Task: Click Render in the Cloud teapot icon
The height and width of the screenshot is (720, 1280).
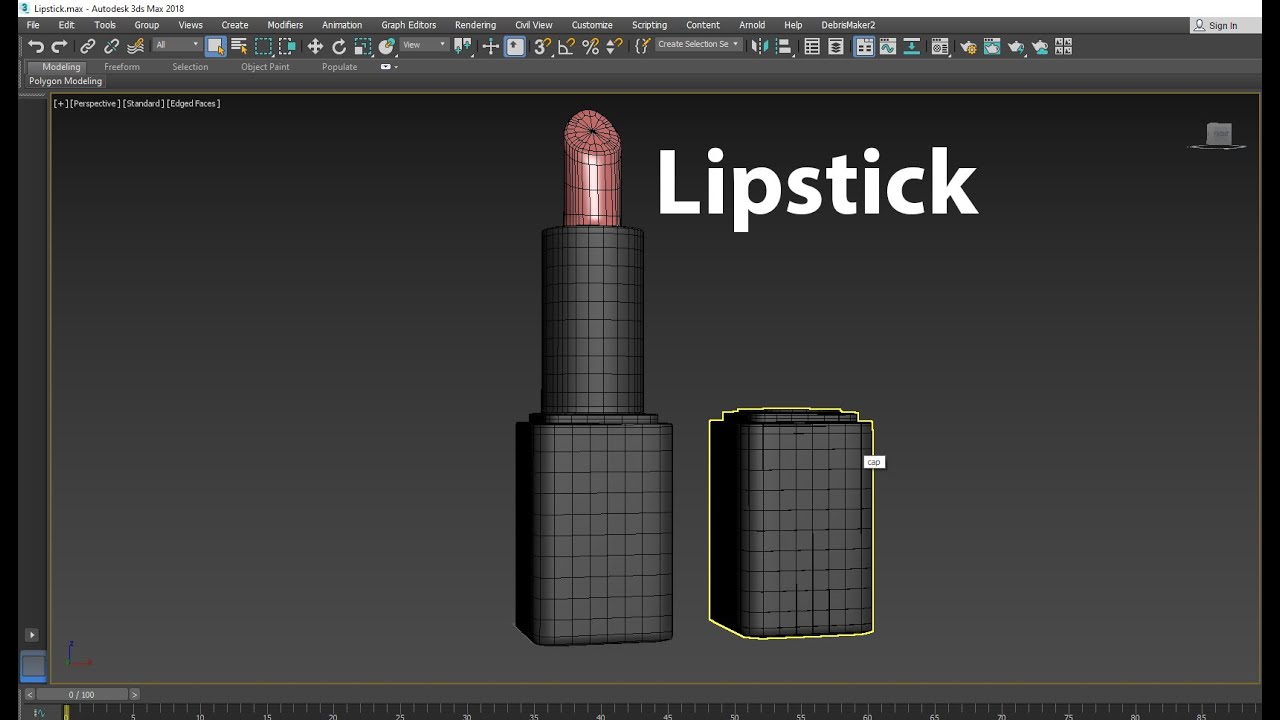Action: click(1040, 46)
